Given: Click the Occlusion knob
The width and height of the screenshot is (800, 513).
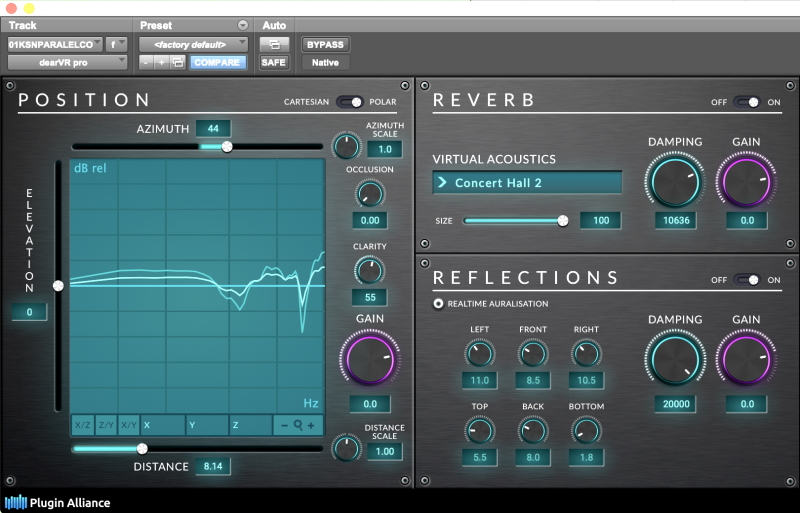Looking at the screenshot, I should click(369, 193).
